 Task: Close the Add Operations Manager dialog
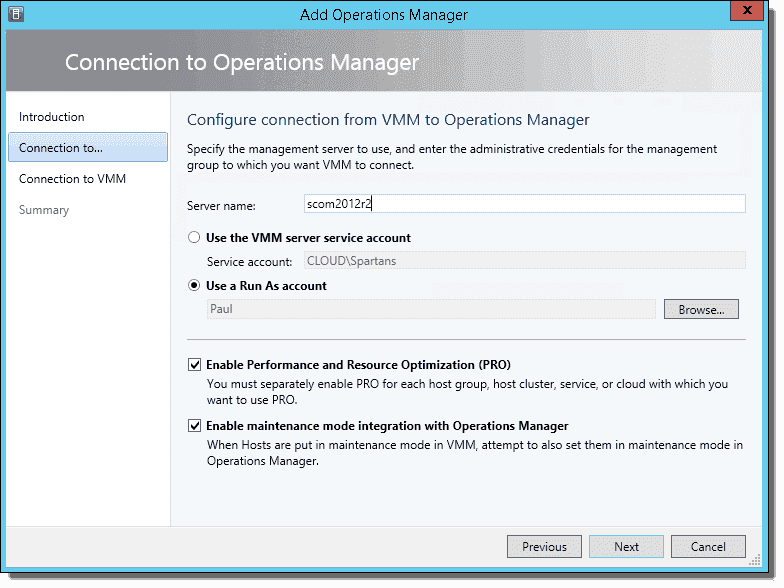point(747,10)
